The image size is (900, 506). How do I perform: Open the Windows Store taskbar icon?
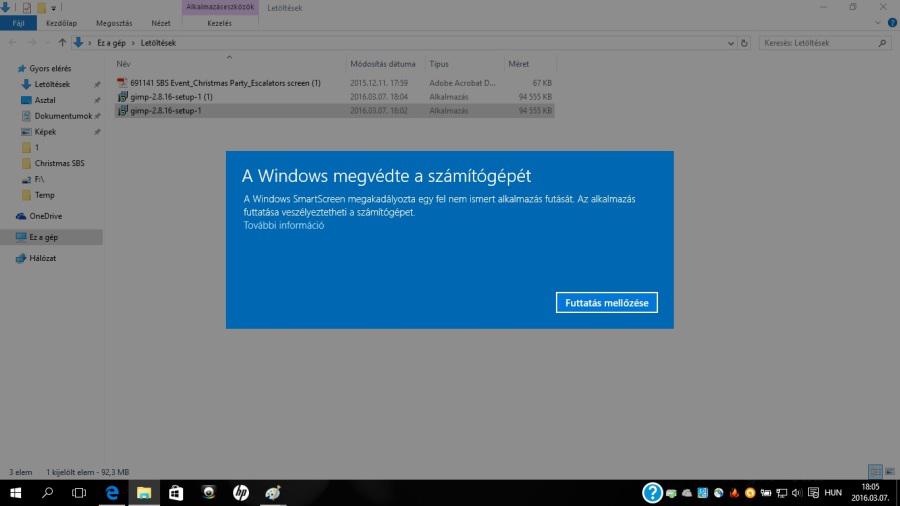176,493
